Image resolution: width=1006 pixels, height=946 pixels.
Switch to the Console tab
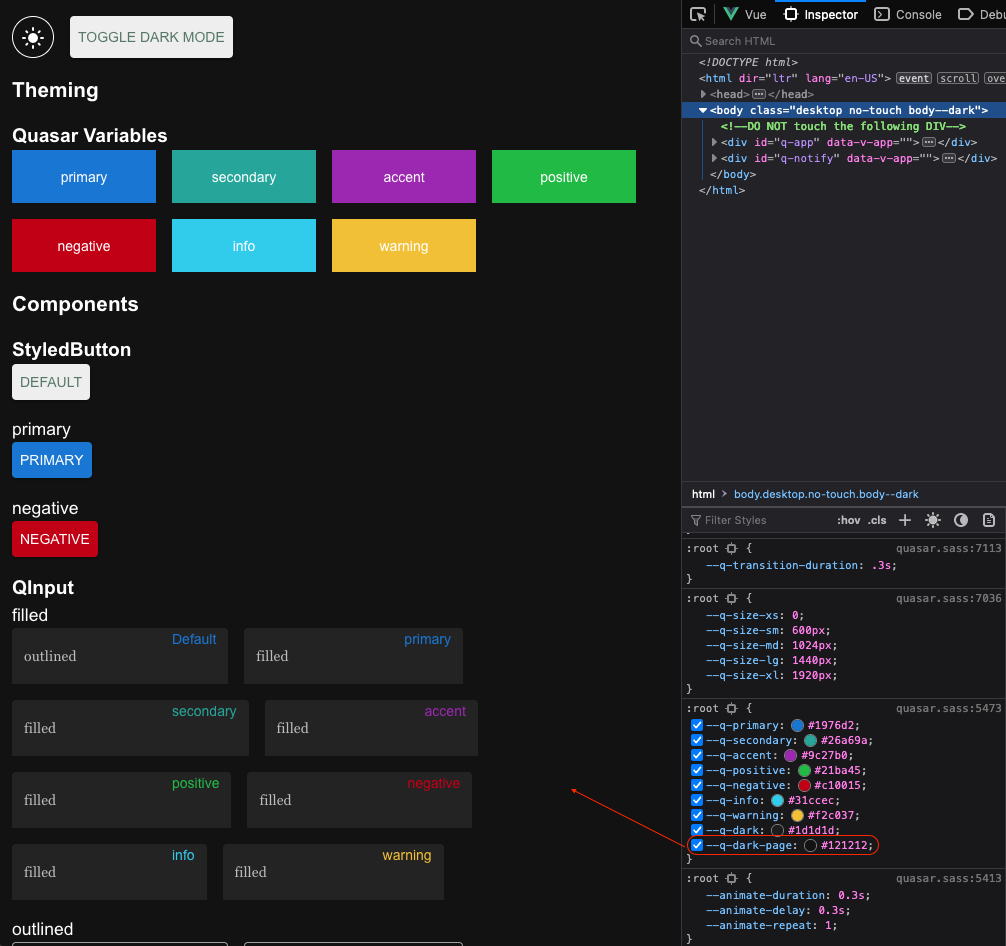click(x=906, y=14)
